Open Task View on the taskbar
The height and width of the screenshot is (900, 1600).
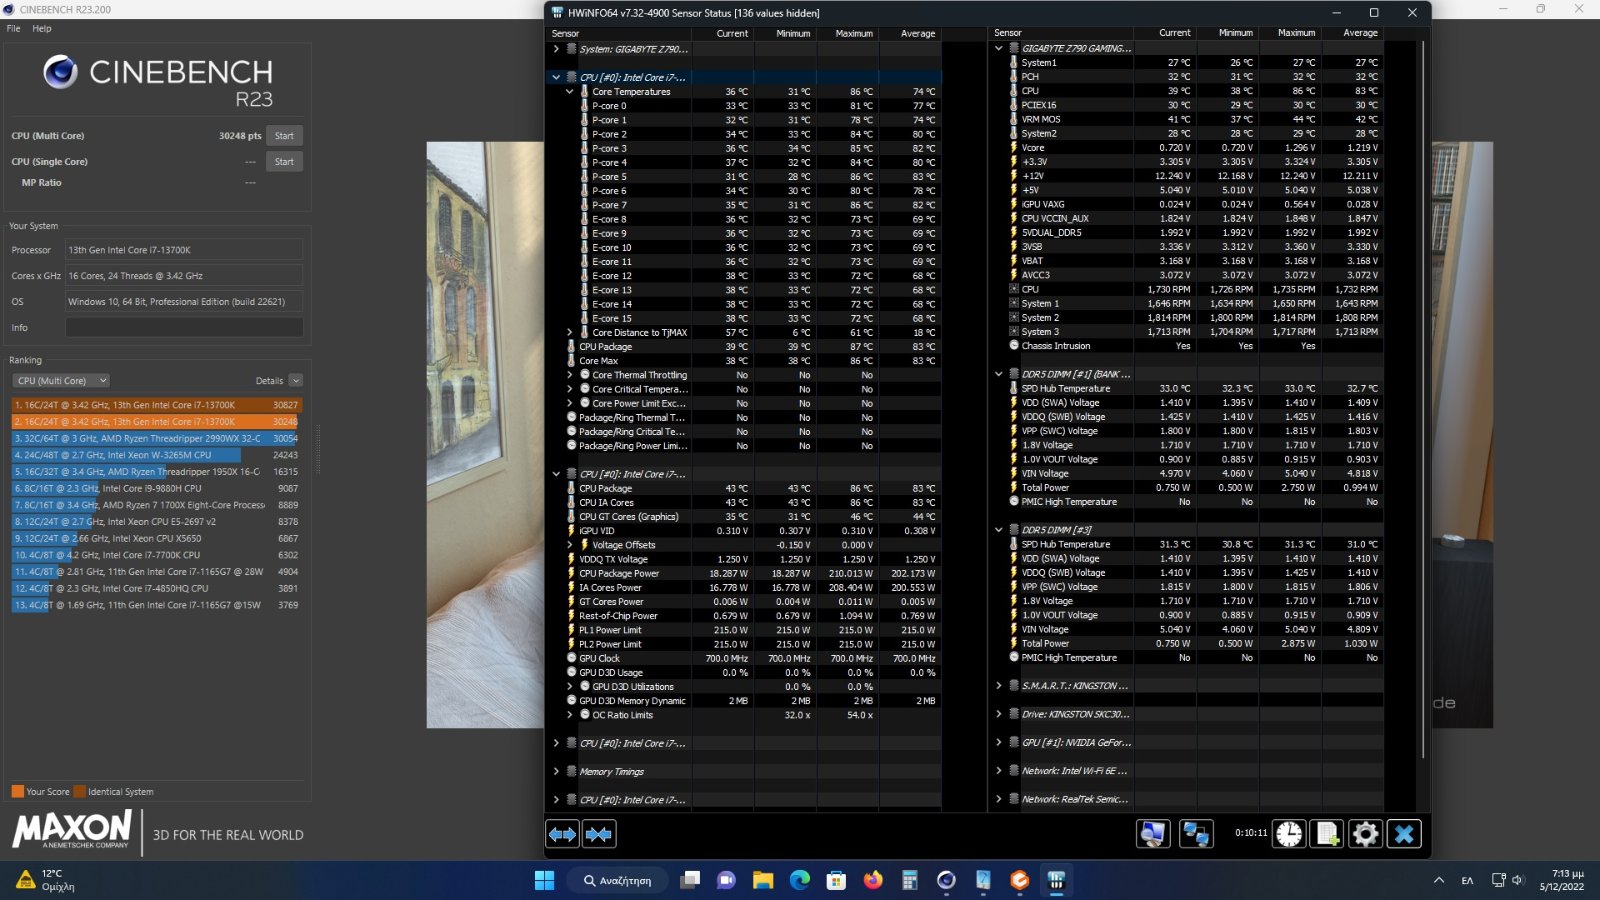pos(690,880)
